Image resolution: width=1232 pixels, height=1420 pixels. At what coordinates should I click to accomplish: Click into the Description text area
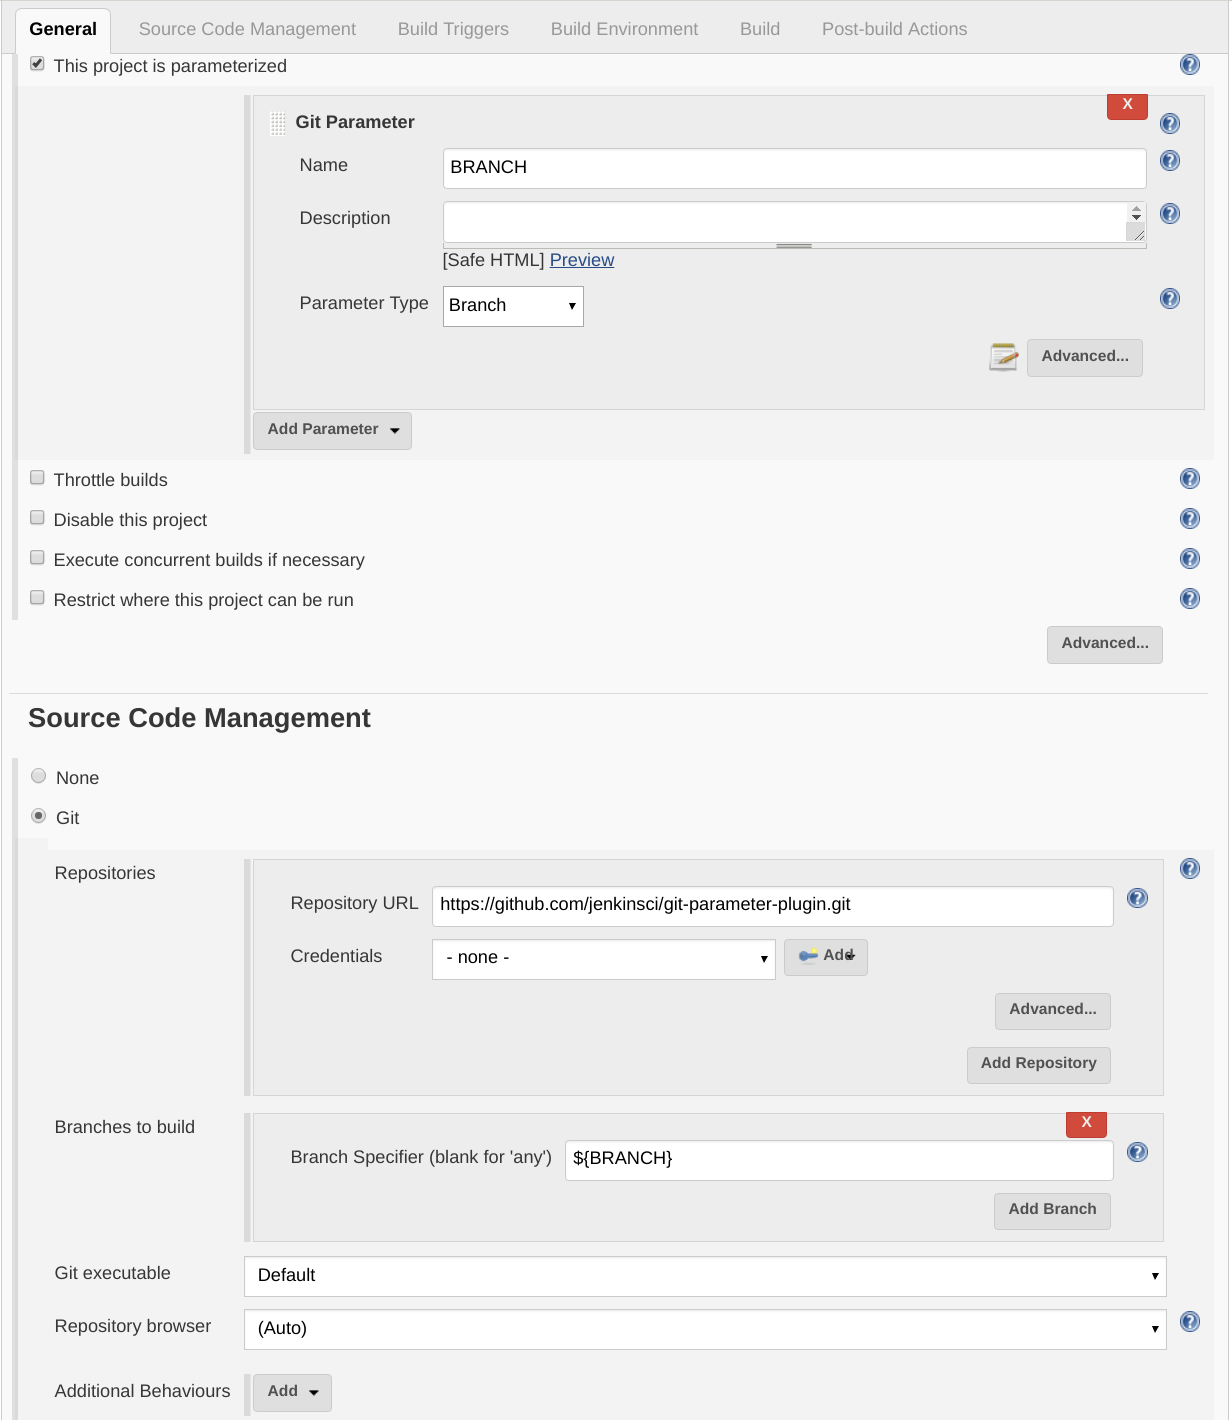(x=785, y=222)
